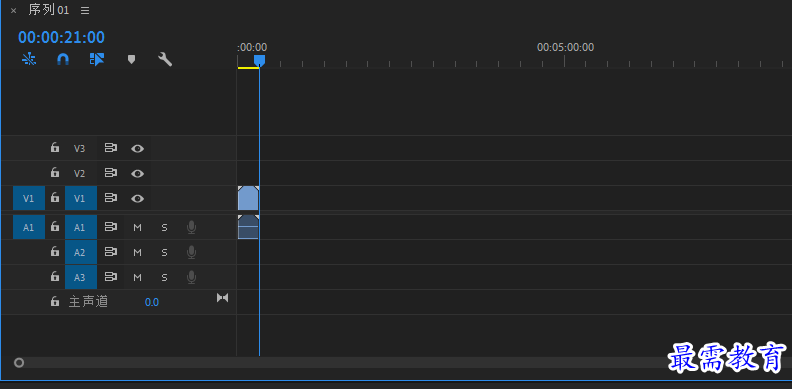
Task: Hide track V3 output with eye icon
Action: point(137,149)
